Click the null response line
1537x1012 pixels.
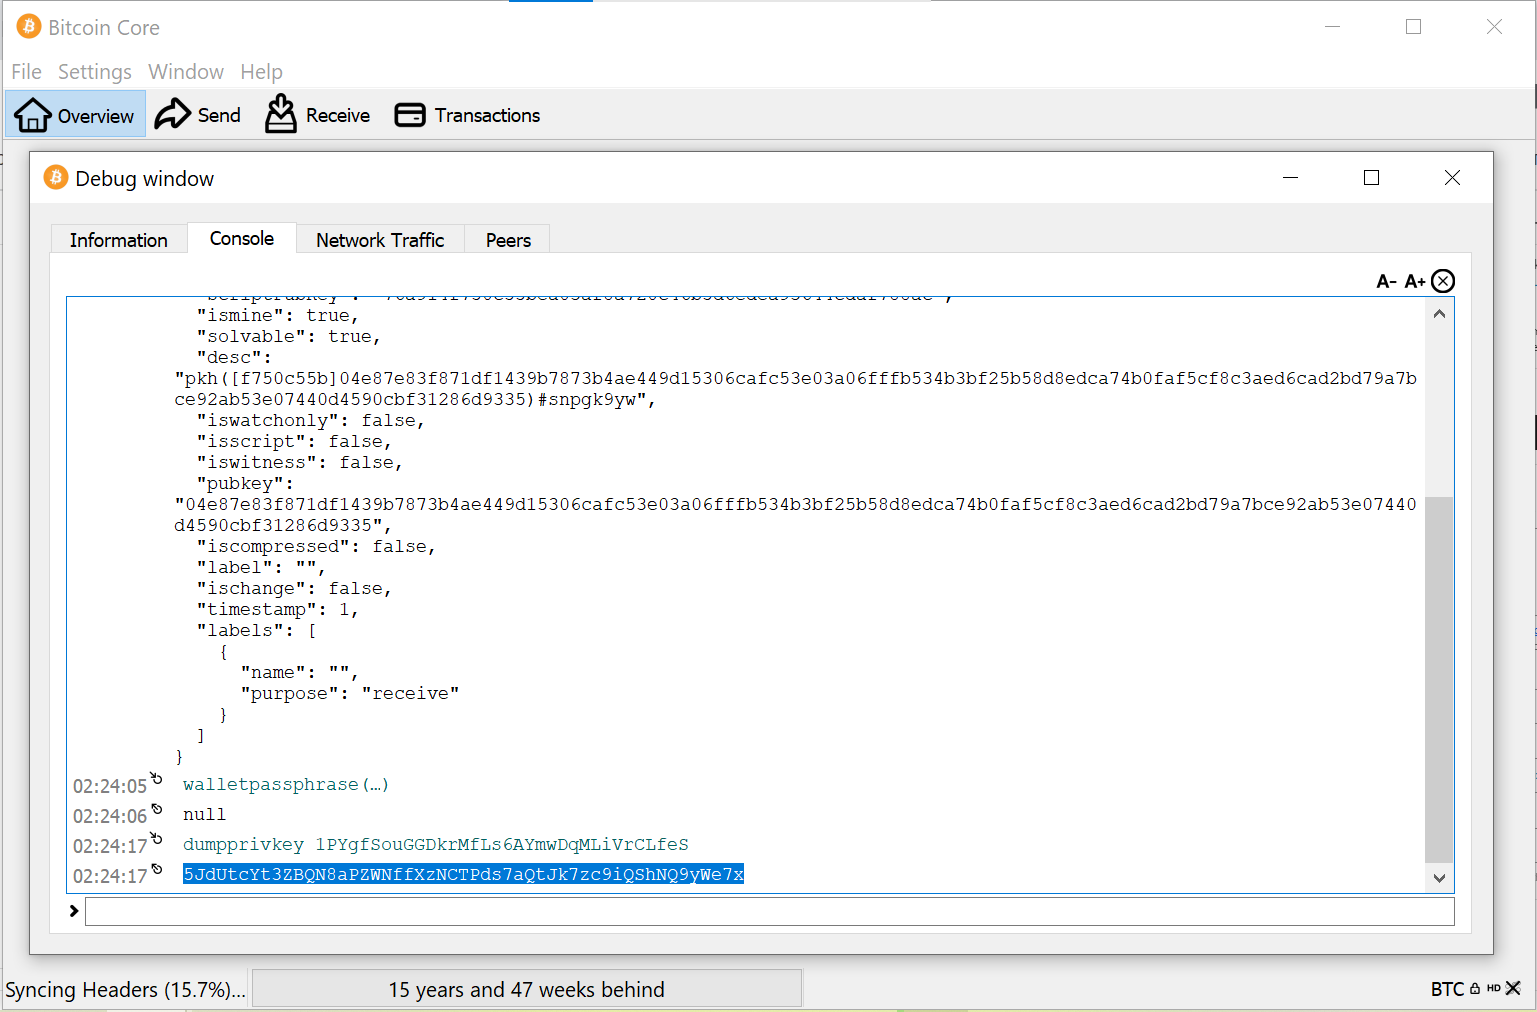(x=204, y=815)
